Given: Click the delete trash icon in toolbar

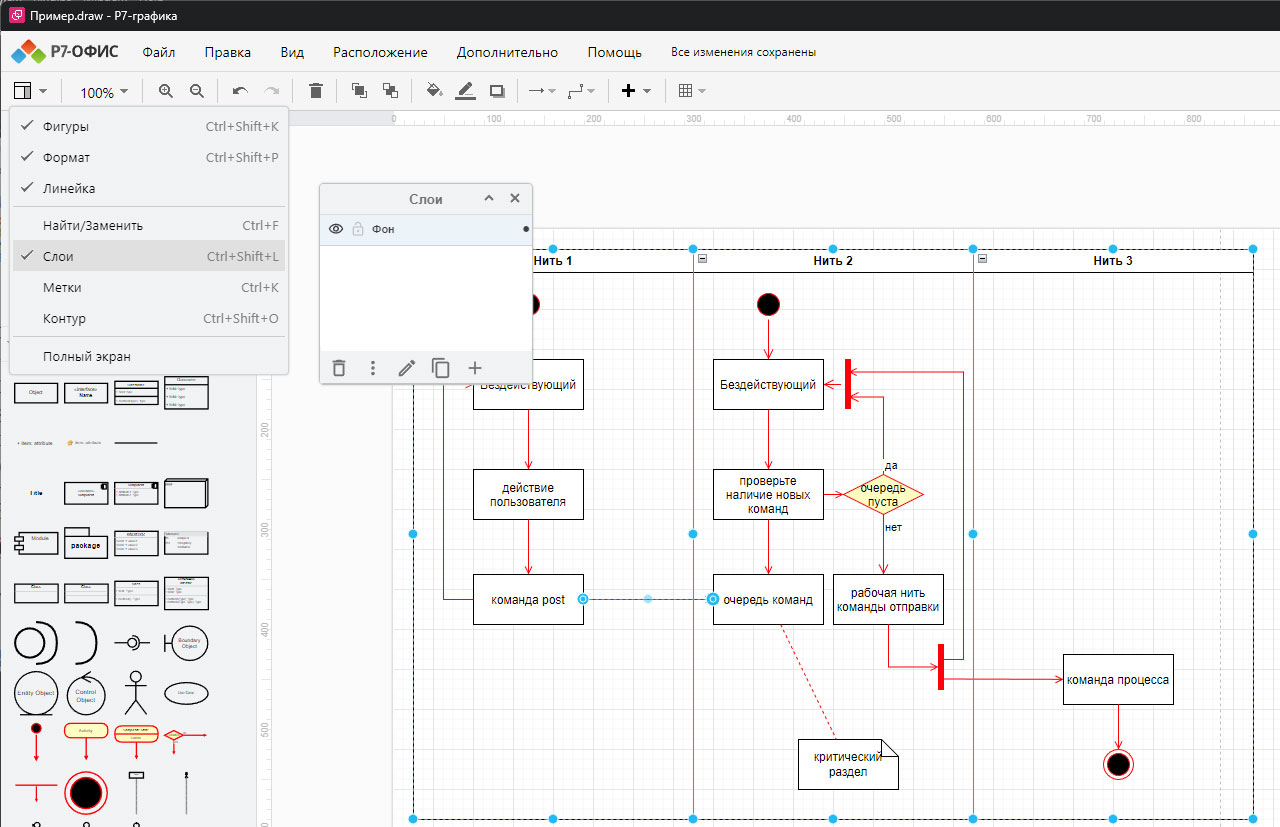Looking at the screenshot, I should coord(316,91).
